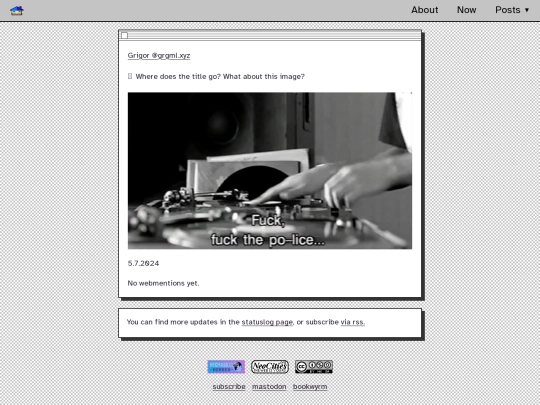Click the NeoCities badge
Viewport: 540px width, 405px height.
tap(270, 367)
